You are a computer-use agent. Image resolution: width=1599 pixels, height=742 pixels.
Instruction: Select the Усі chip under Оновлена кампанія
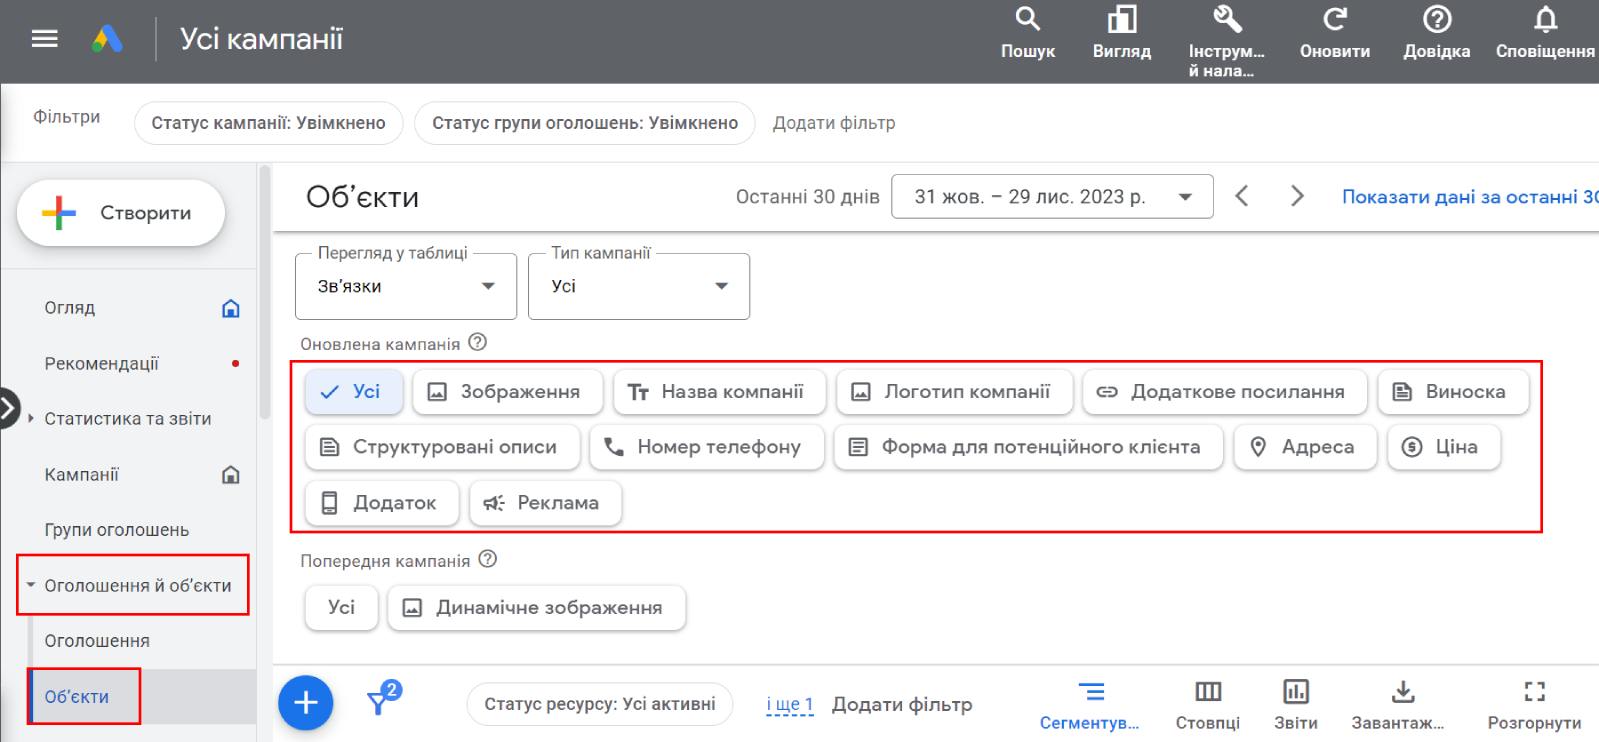(354, 392)
